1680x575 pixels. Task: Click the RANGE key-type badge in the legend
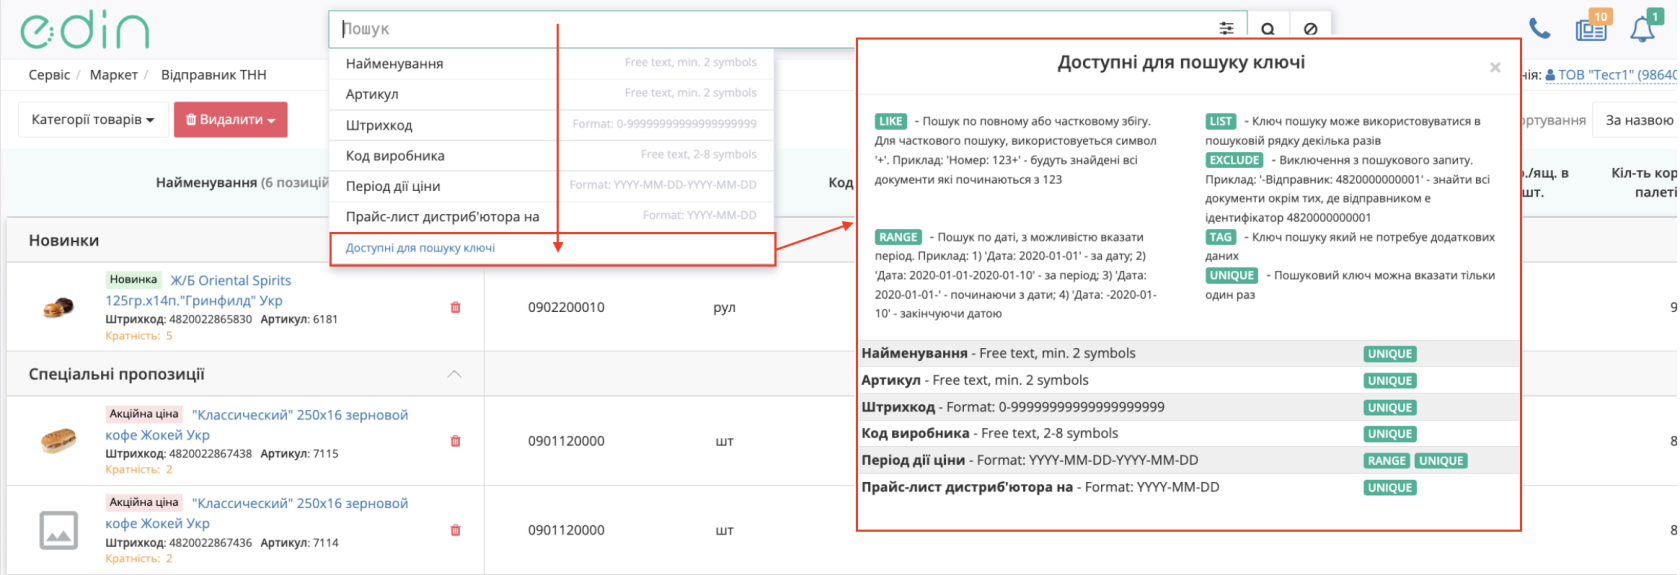898,237
